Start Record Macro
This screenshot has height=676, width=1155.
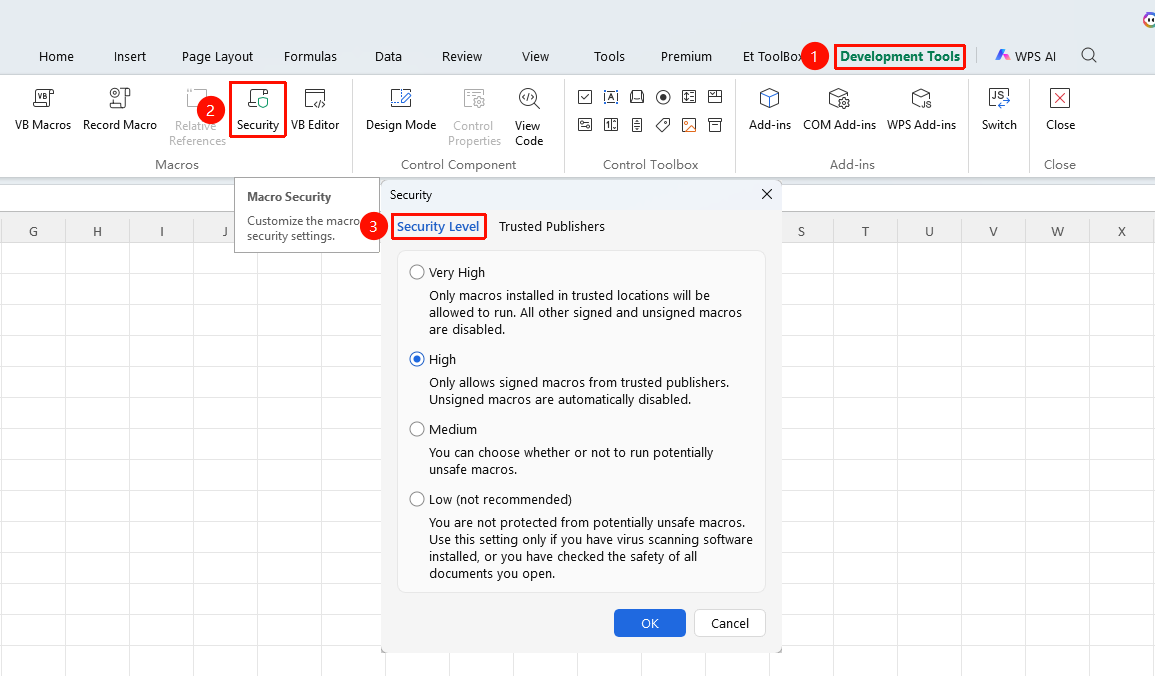(119, 109)
